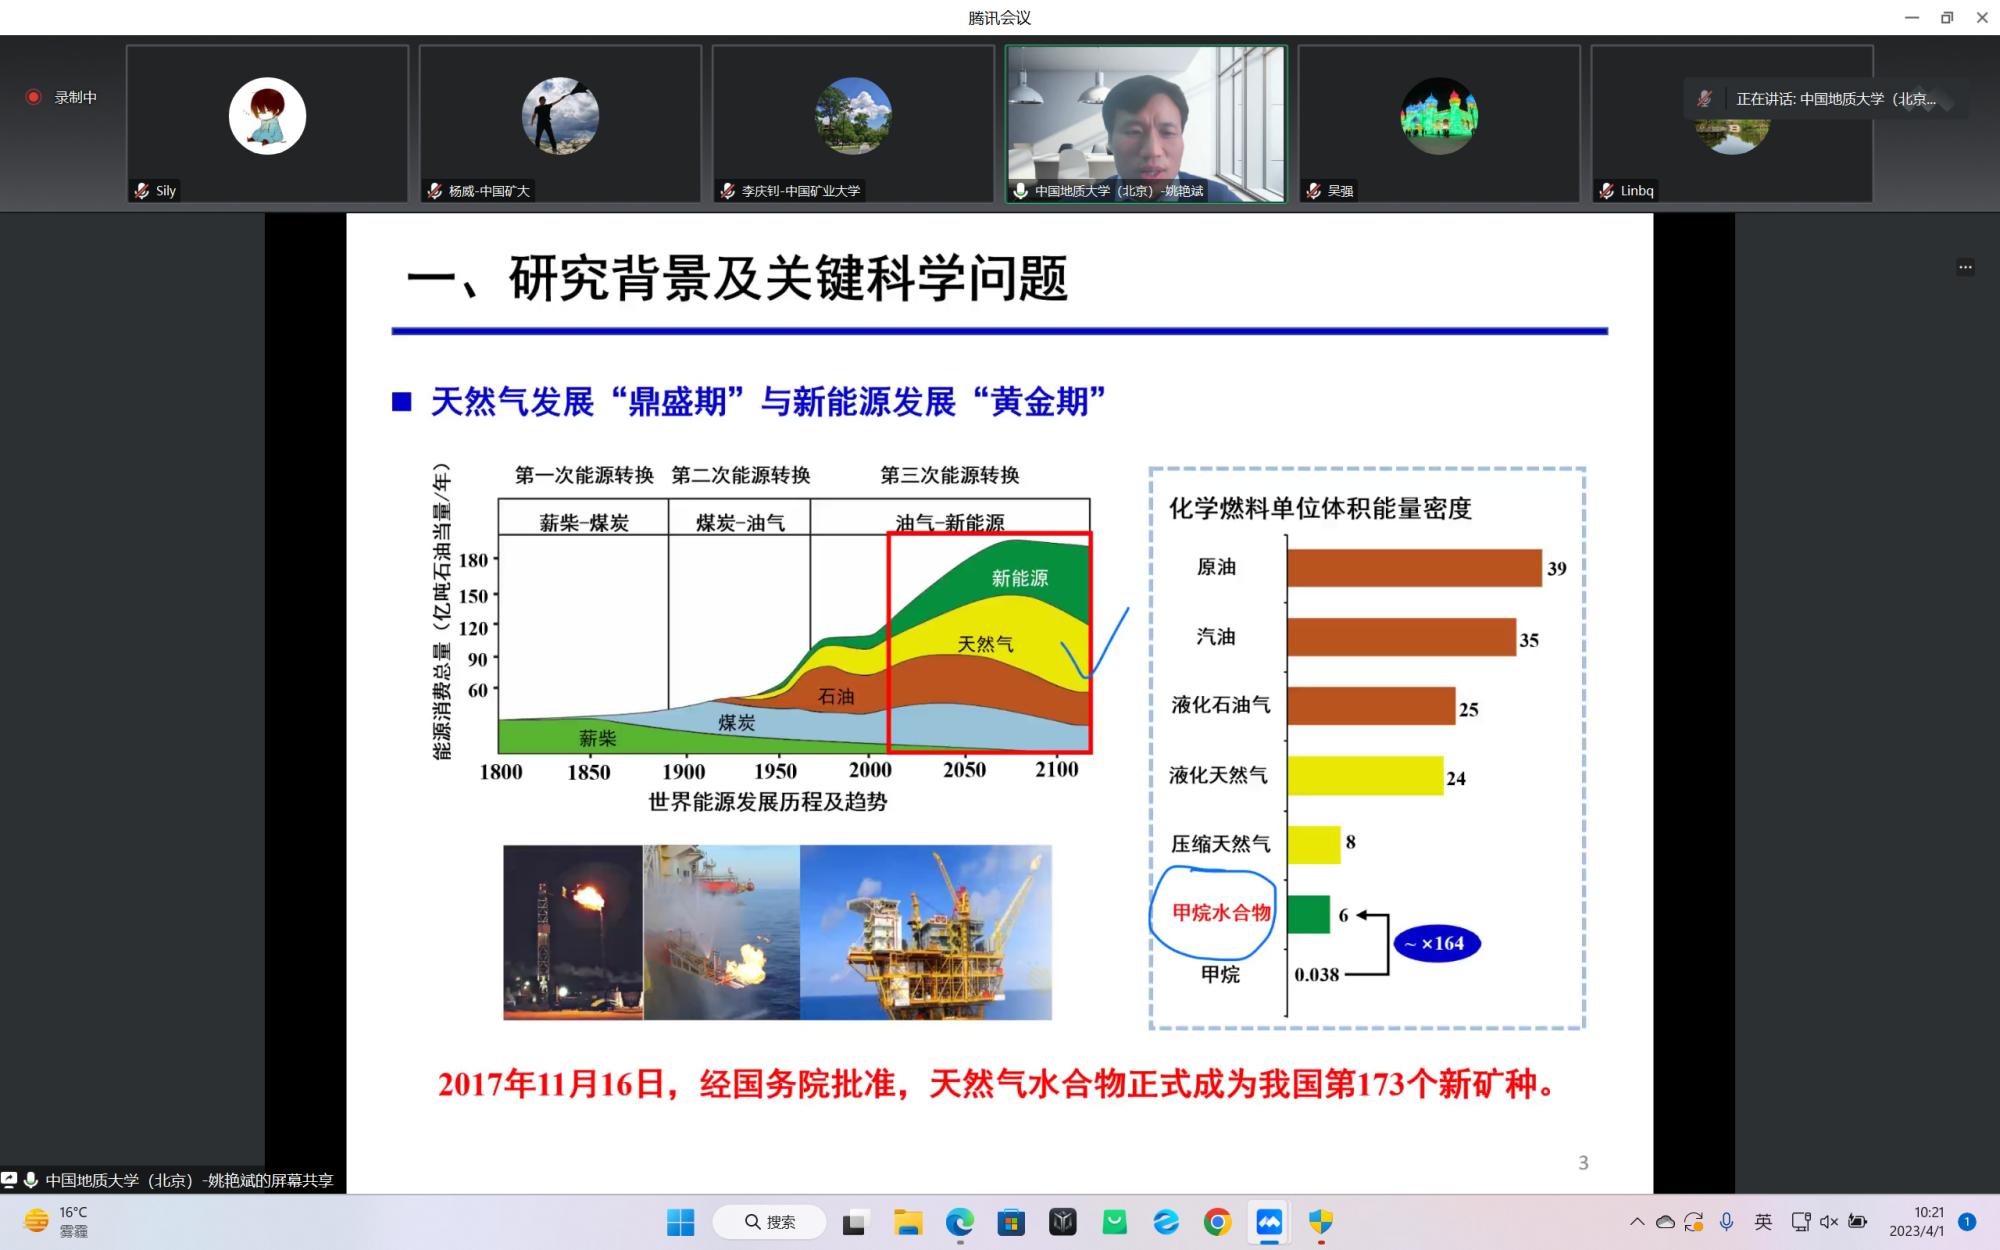Screen dimensions: 2000x1250
Task: Click Linbq's muted microphone icon
Action: 1606,191
